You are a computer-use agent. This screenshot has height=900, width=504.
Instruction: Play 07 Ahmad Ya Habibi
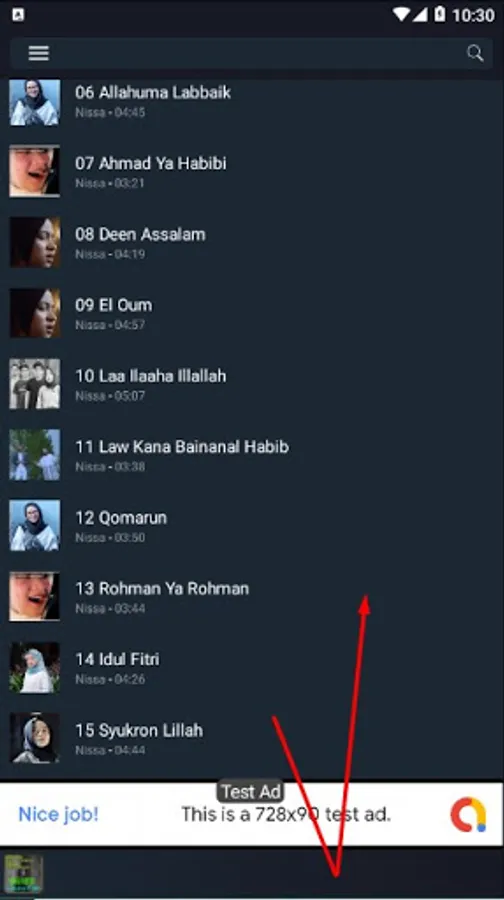[252, 171]
